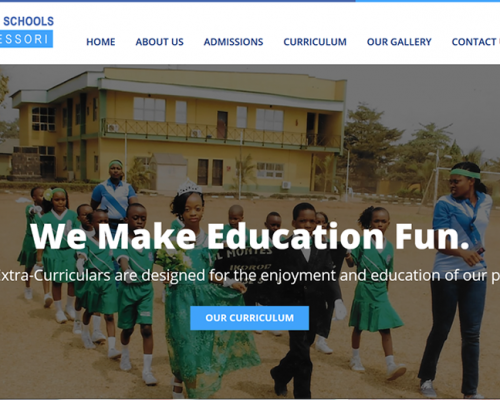This screenshot has width=500, height=400.
Task: Click the blue badge in the site logo
Action: (26, 39)
